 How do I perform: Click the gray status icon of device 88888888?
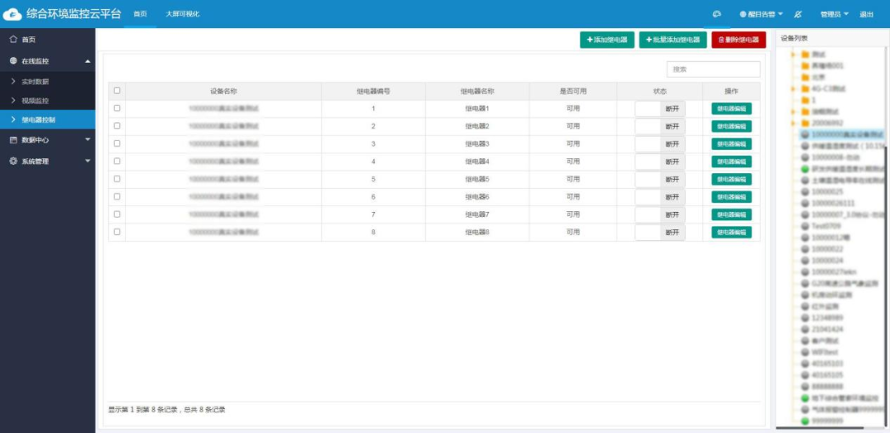[804, 386]
